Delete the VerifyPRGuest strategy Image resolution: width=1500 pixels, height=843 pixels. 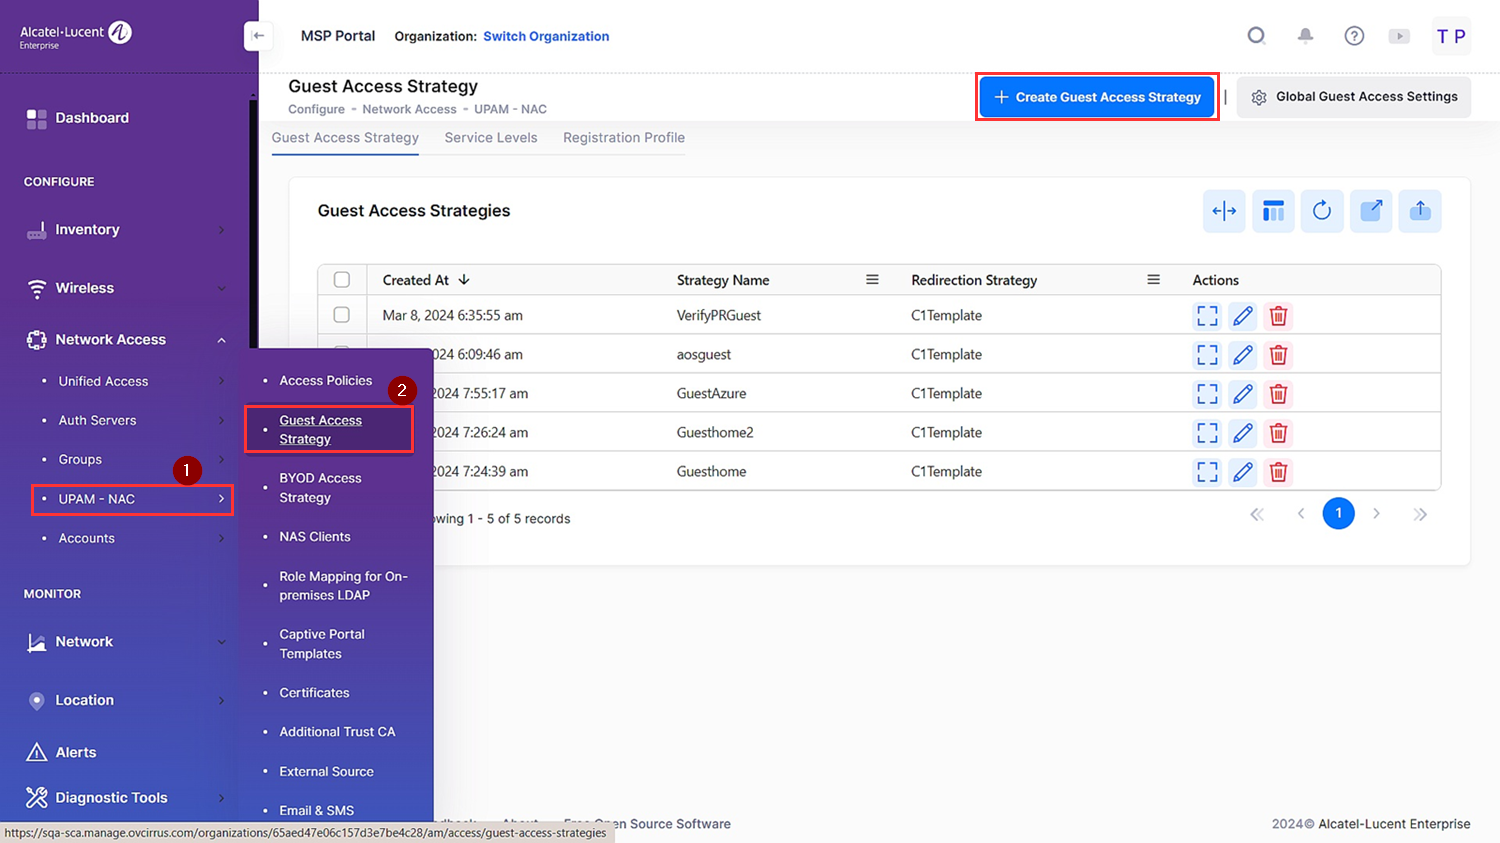pos(1278,316)
